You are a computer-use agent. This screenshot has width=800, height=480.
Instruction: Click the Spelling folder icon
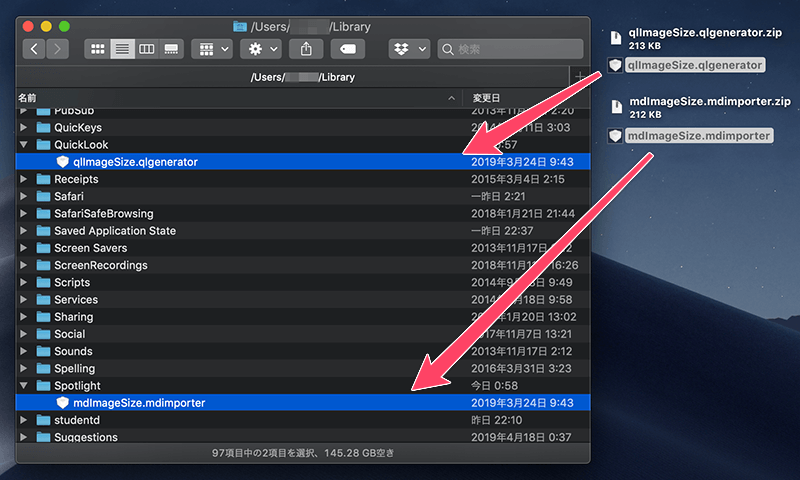(43, 368)
